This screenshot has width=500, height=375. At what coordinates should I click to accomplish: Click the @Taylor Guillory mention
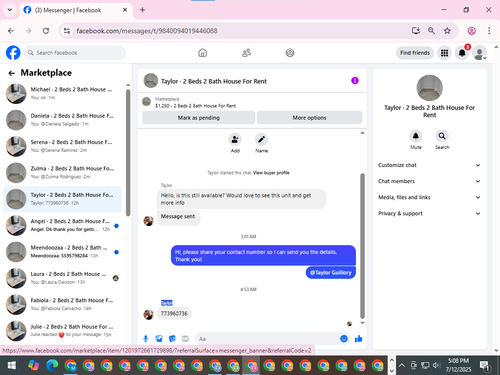331,272
